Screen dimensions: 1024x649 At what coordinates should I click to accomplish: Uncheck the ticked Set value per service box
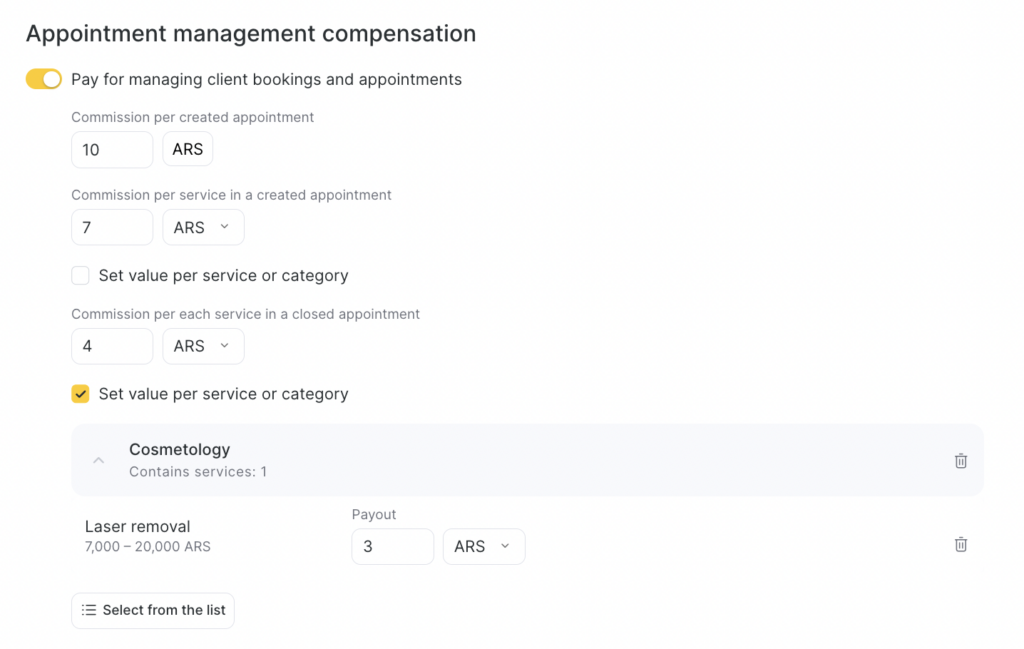point(81,394)
